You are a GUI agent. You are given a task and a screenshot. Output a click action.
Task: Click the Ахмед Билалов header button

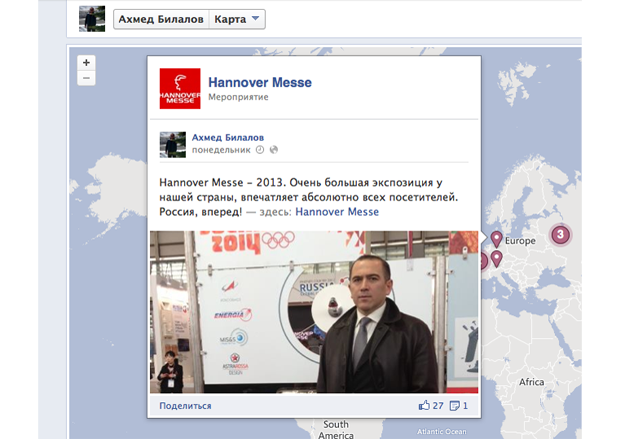coord(161,19)
